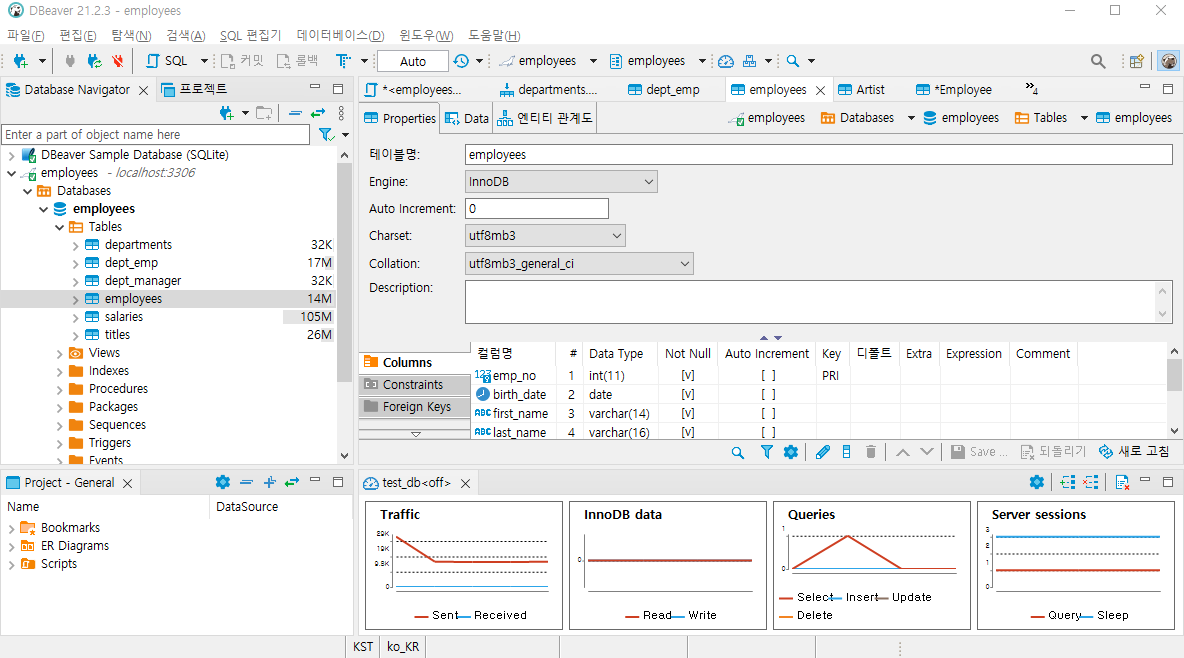Click the transaction log clock icon
Viewport: 1184px width, 658px height.
tap(461, 61)
